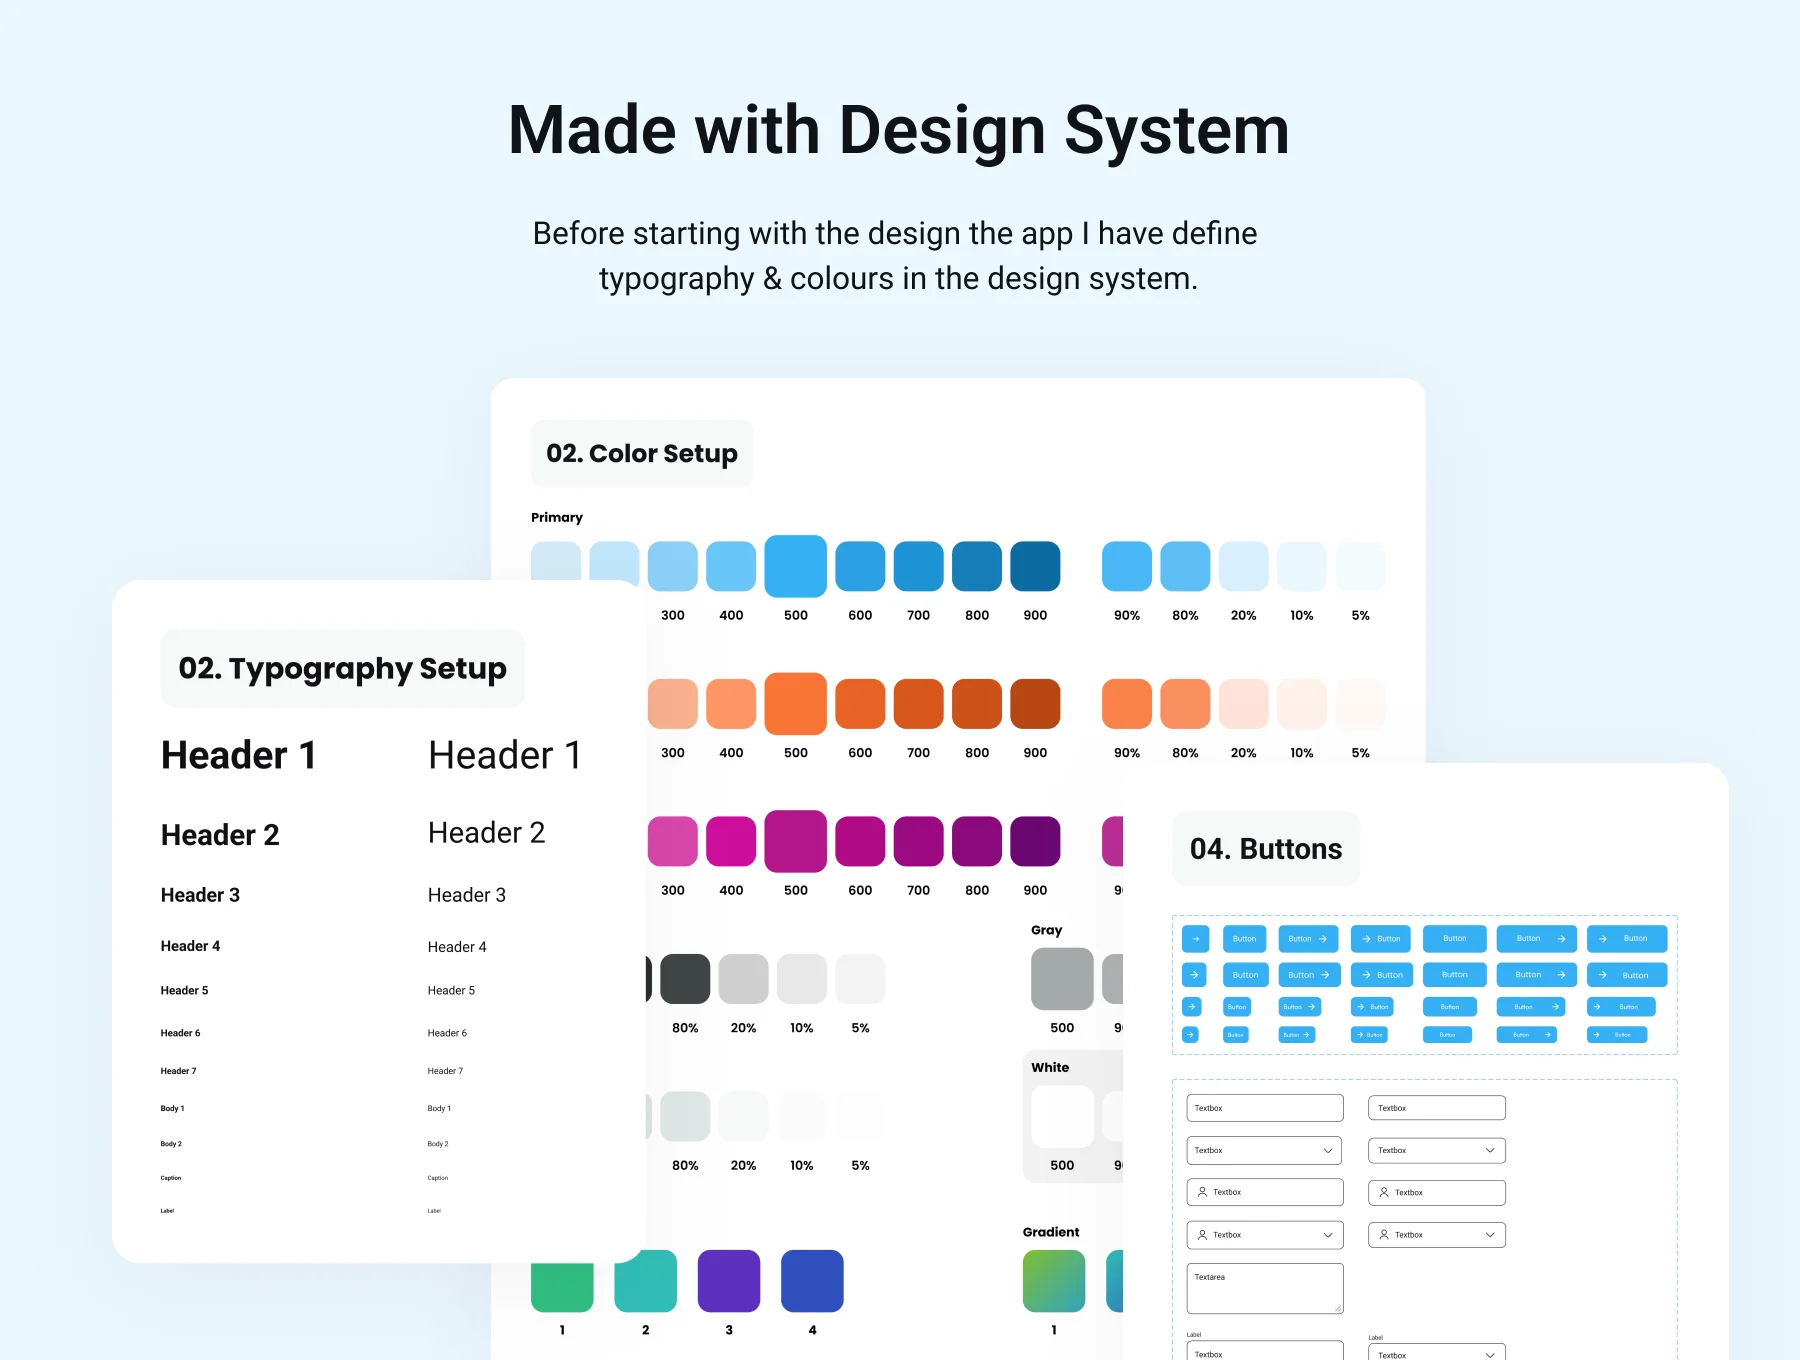Select Primary blue 700 swatch
This screenshot has height=1360, width=1800.
point(919,566)
